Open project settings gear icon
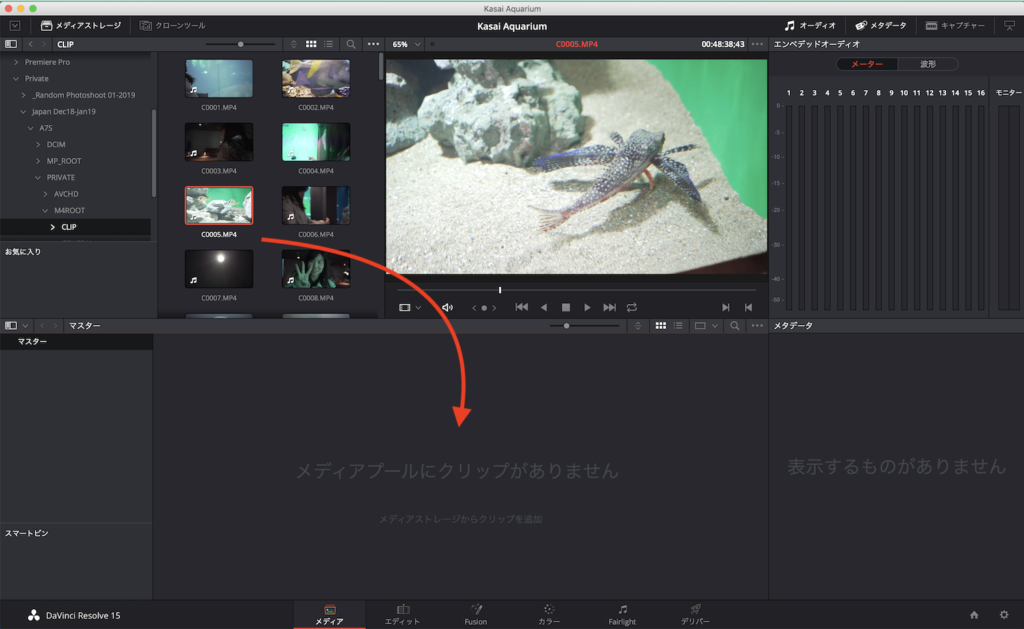 click(1004, 614)
